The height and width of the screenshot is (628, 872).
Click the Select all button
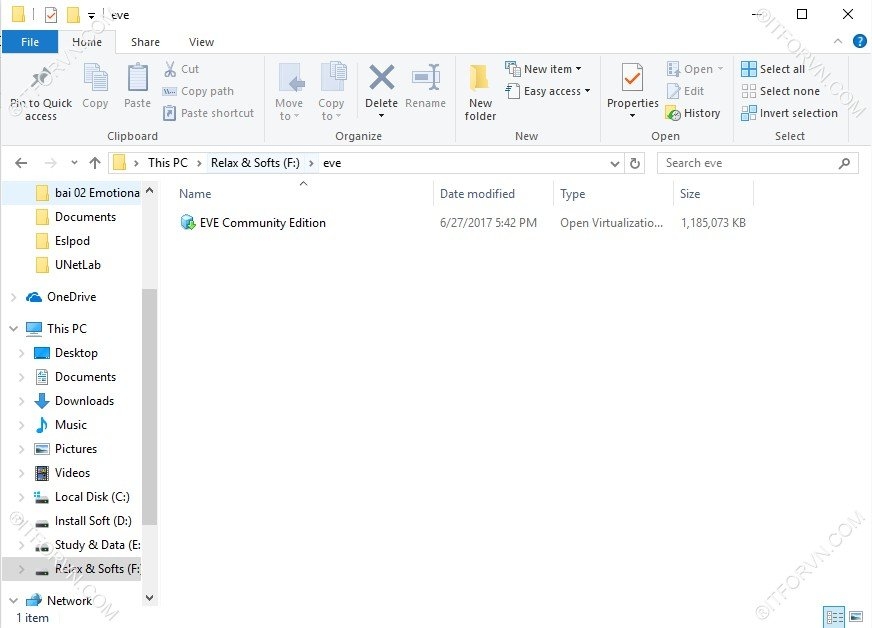click(x=773, y=69)
